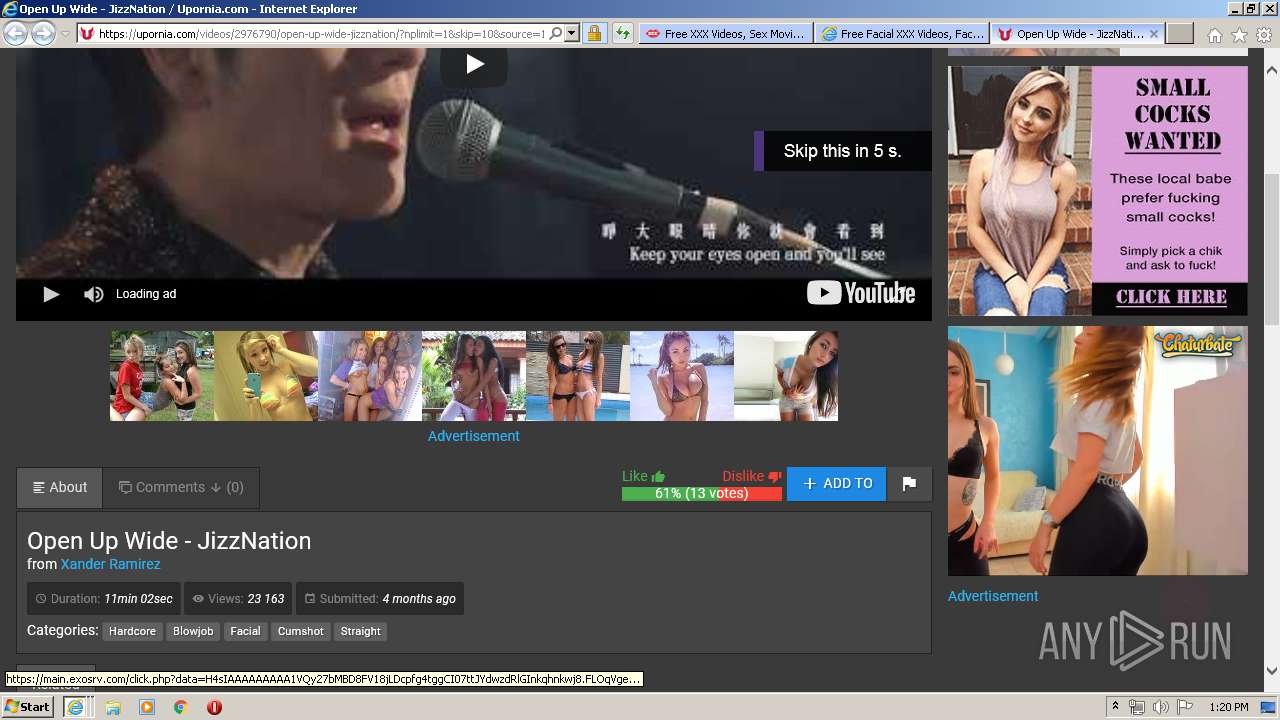
Task: Click the green Like thumbs-up icon
Action: click(x=657, y=476)
